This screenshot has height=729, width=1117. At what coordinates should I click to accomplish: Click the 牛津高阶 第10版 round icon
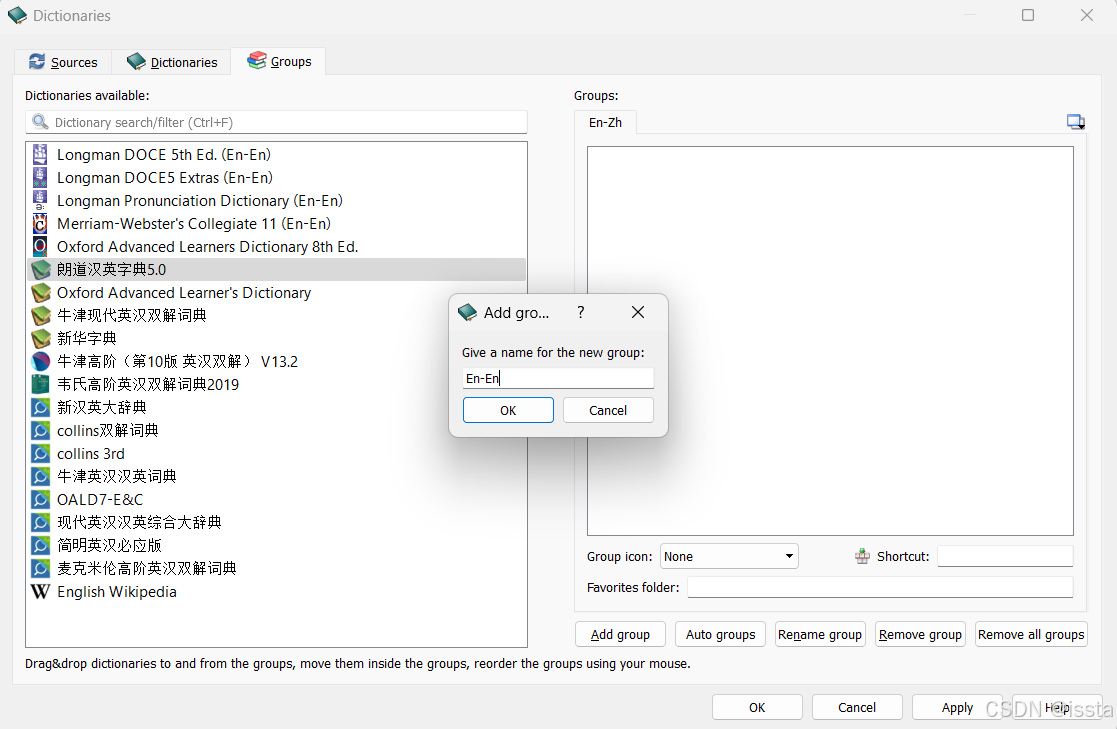[41, 361]
